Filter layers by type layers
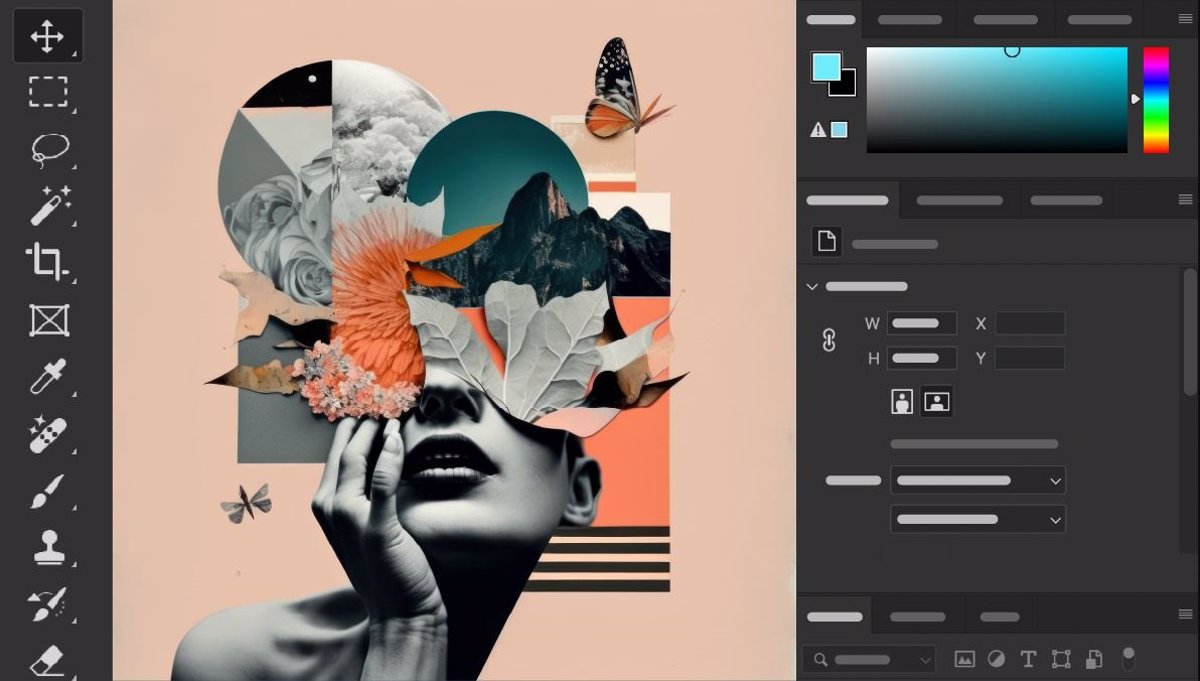The height and width of the screenshot is (681, 1200). pos(1028,659)
